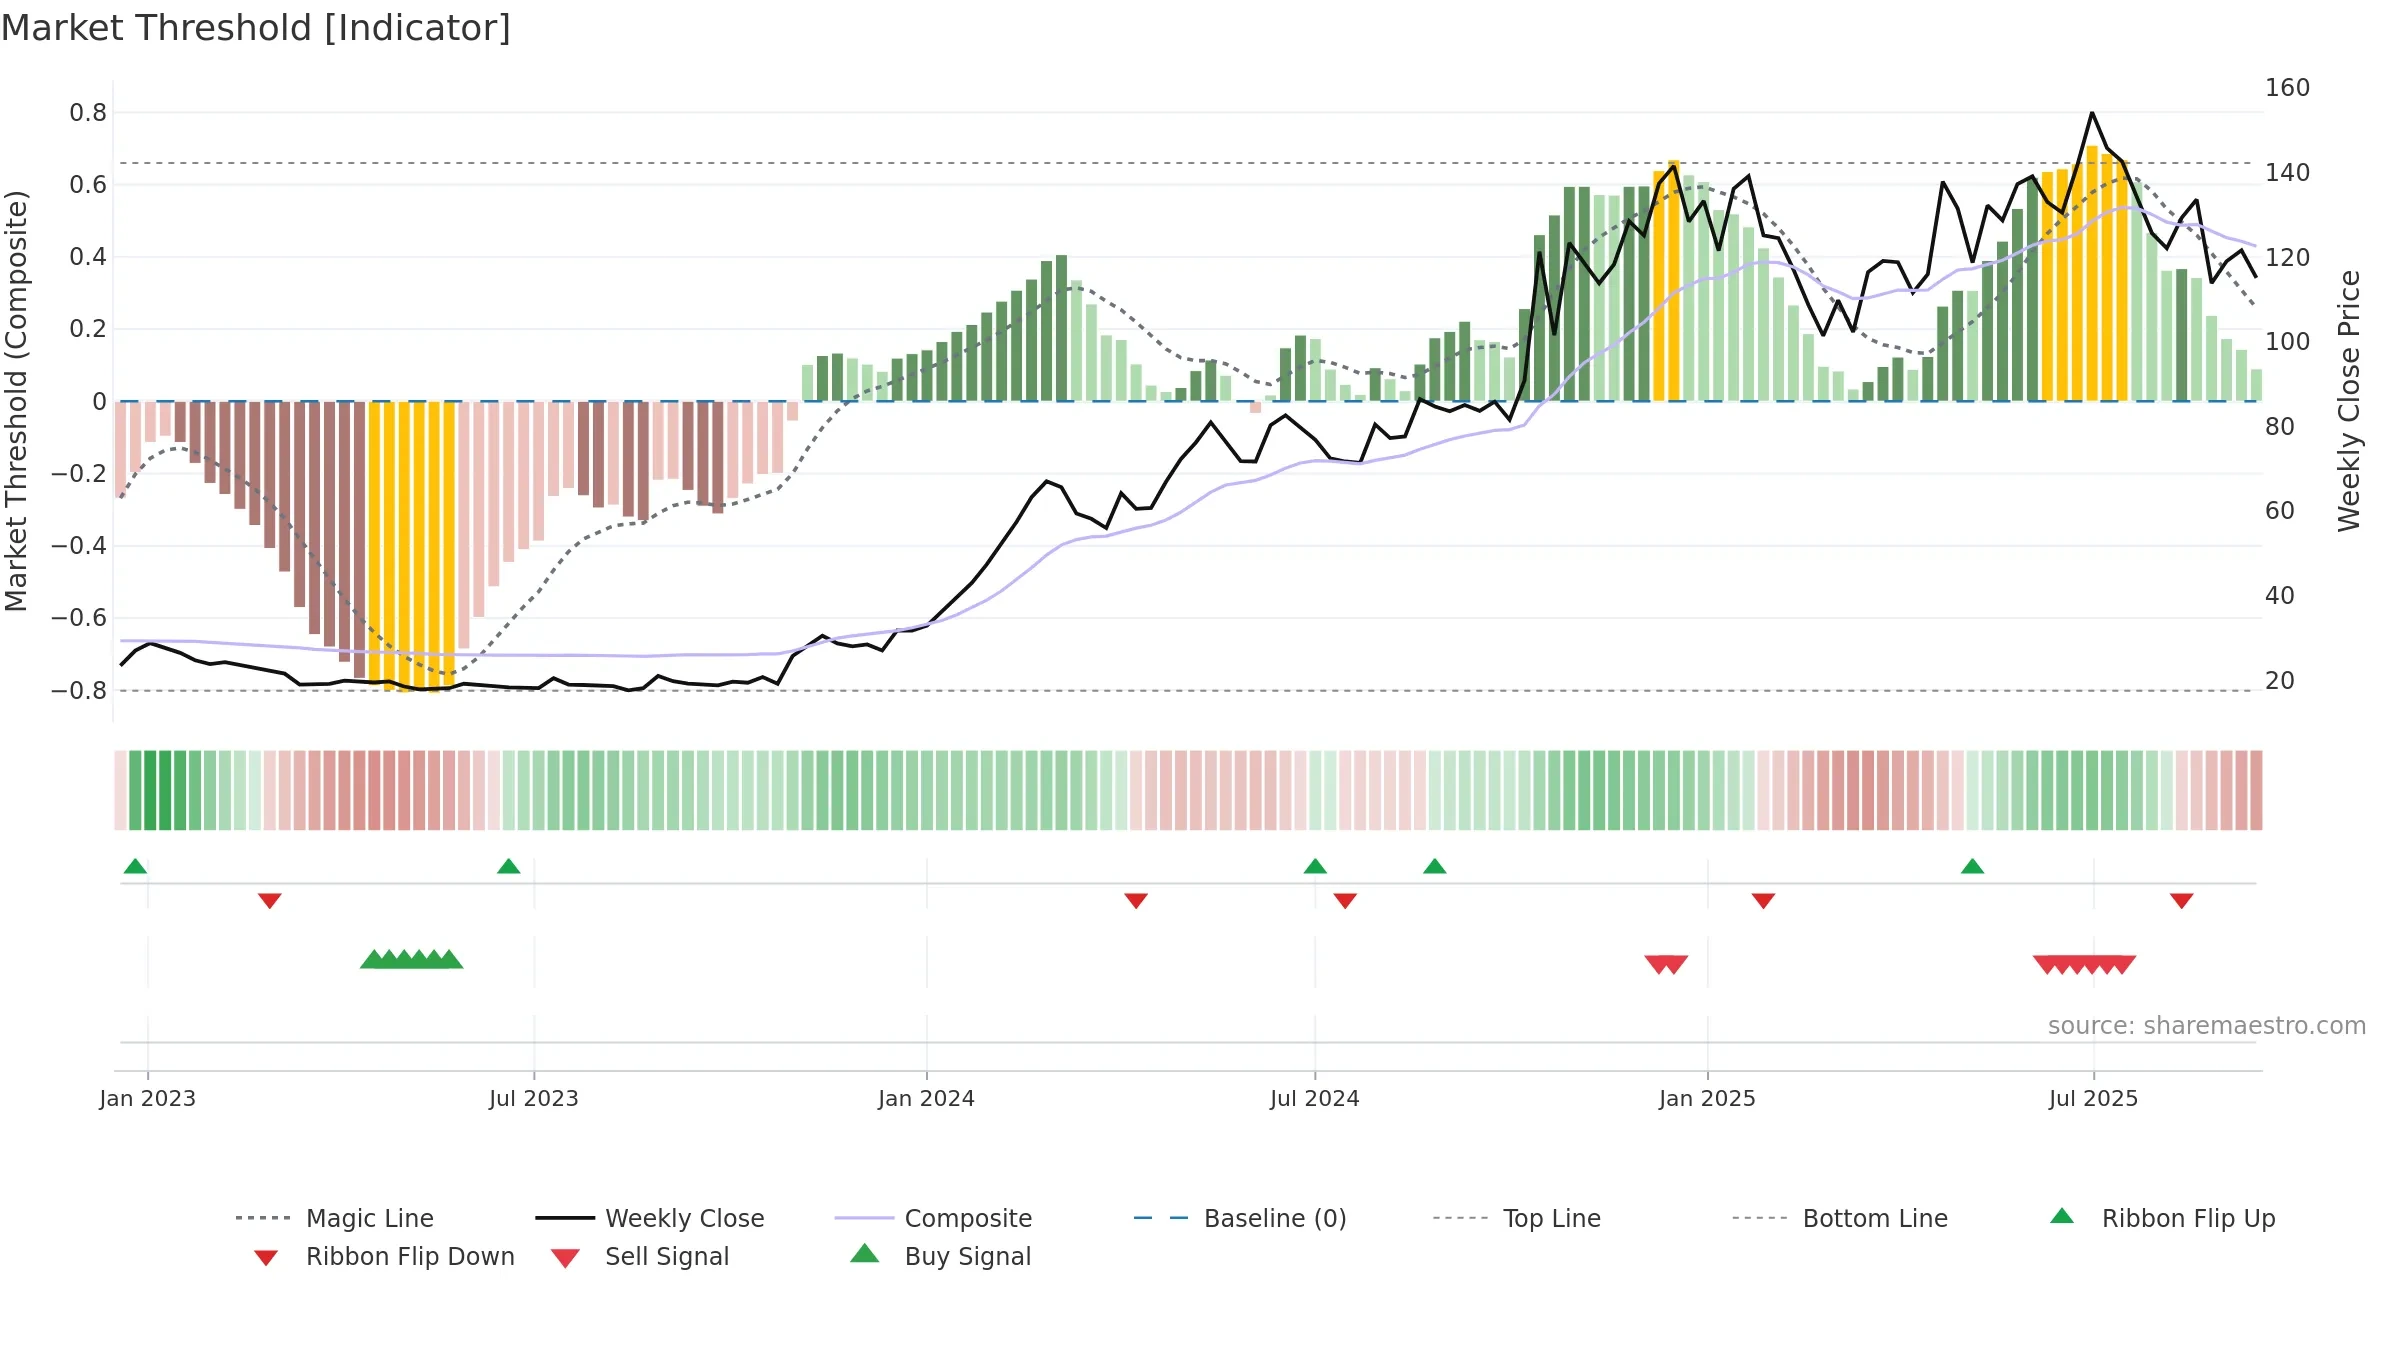Toggle the Sell Signal legend entry

click(640, 1256)
